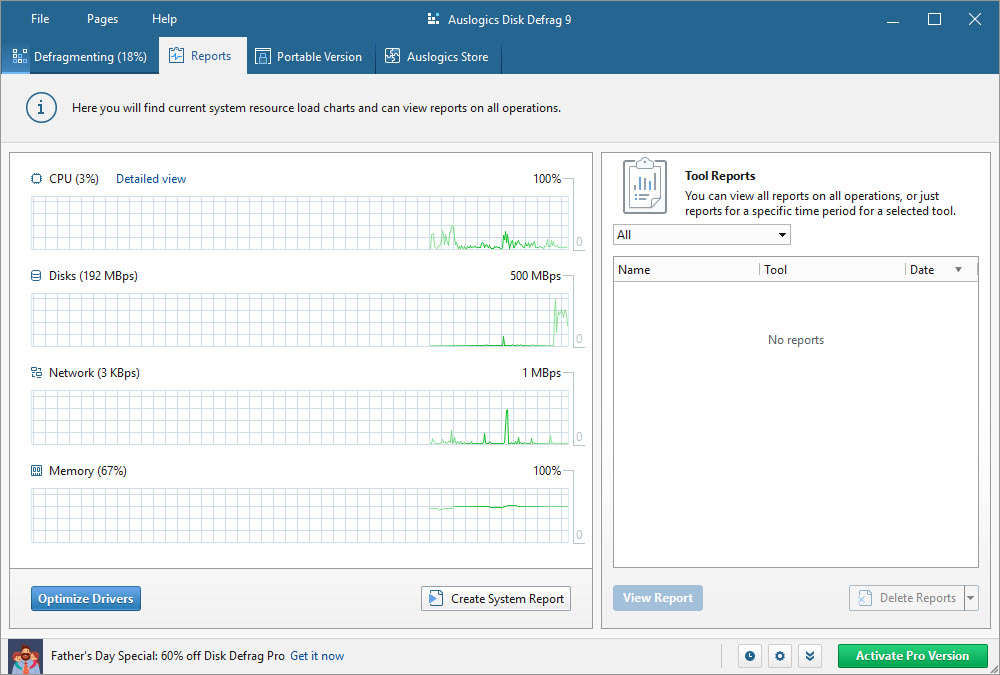The height and width of the screenshot is (675, 1000).
Task: Click the Delete Reports document icon
Action: 864,598
